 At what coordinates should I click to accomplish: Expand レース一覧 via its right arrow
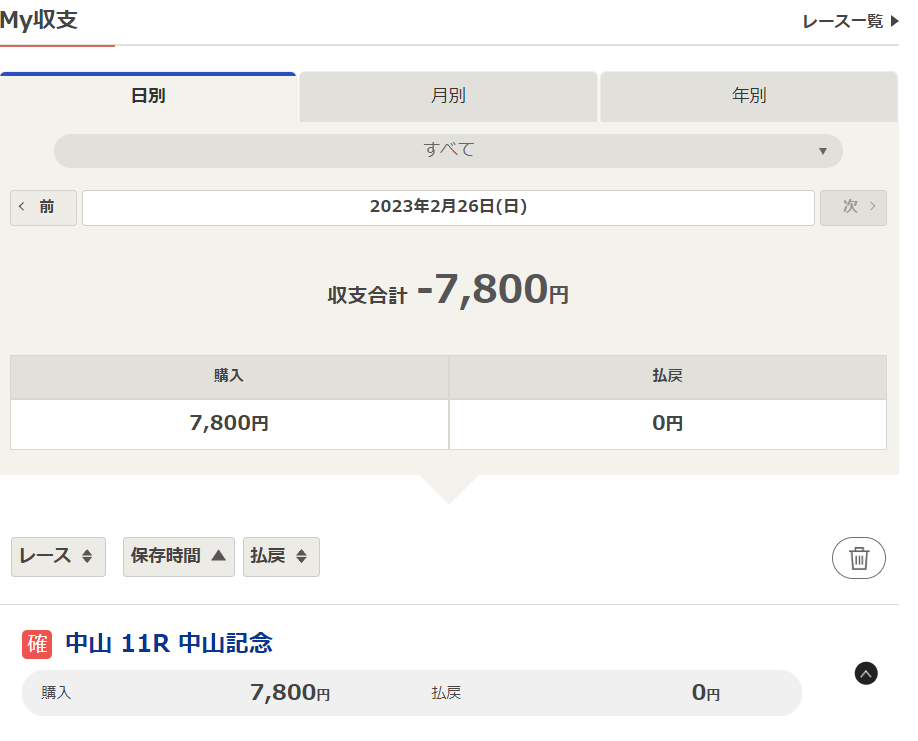(x=891, y=20)
